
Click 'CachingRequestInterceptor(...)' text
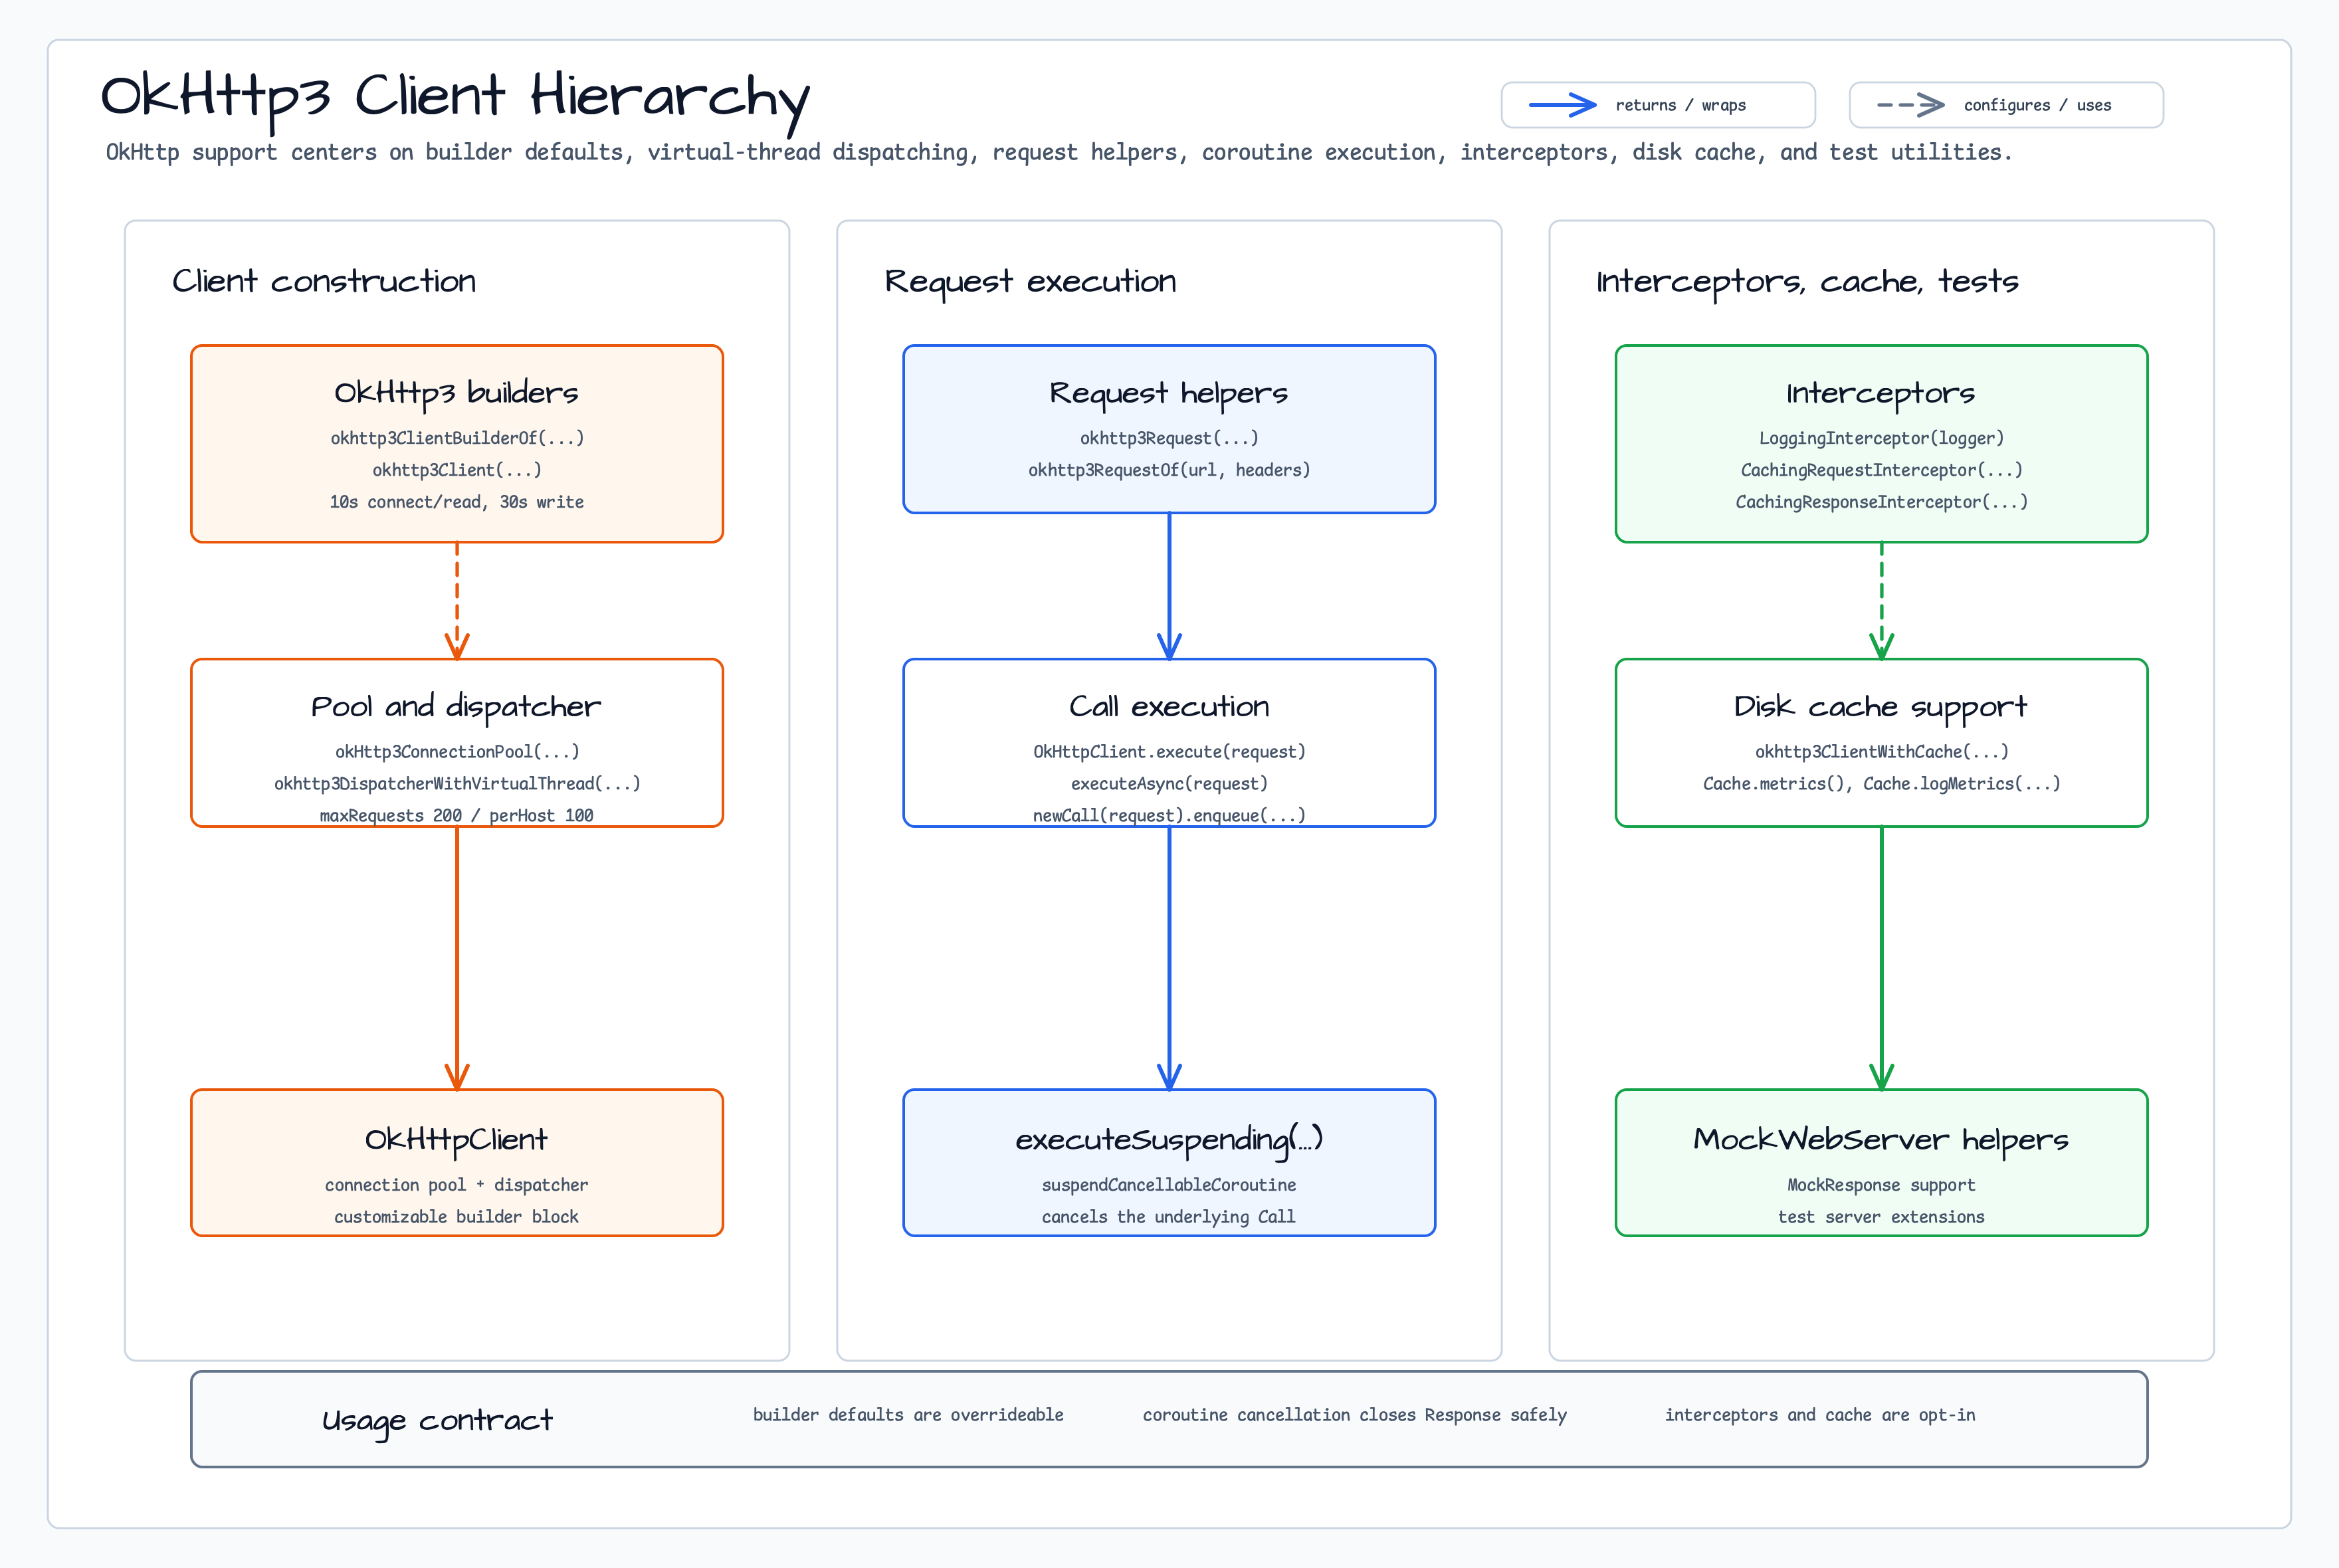(1881, 470)
